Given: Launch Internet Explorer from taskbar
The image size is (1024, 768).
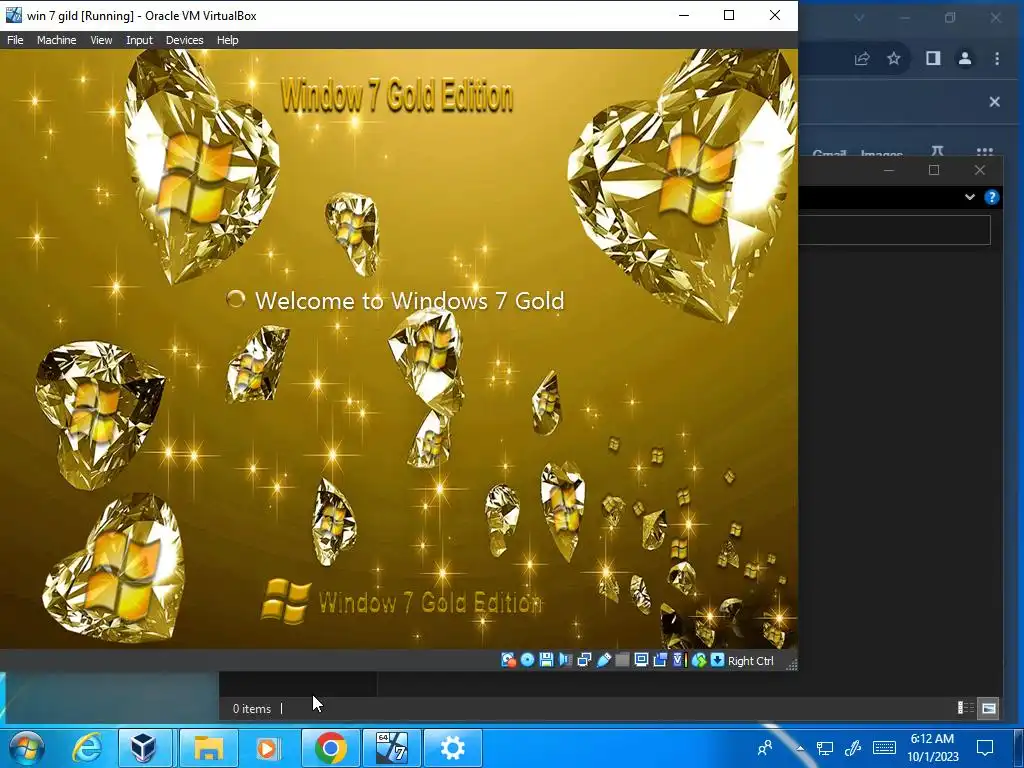Looking at the screenshot, I should click(86, 748).
